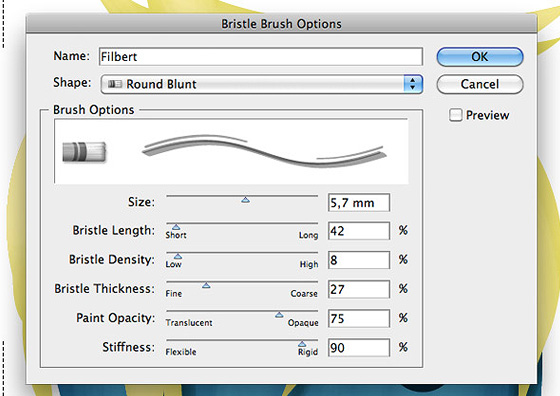Click the Opaque label on Paint Opacity slider
560x396 pixels.
coord(303,322)
